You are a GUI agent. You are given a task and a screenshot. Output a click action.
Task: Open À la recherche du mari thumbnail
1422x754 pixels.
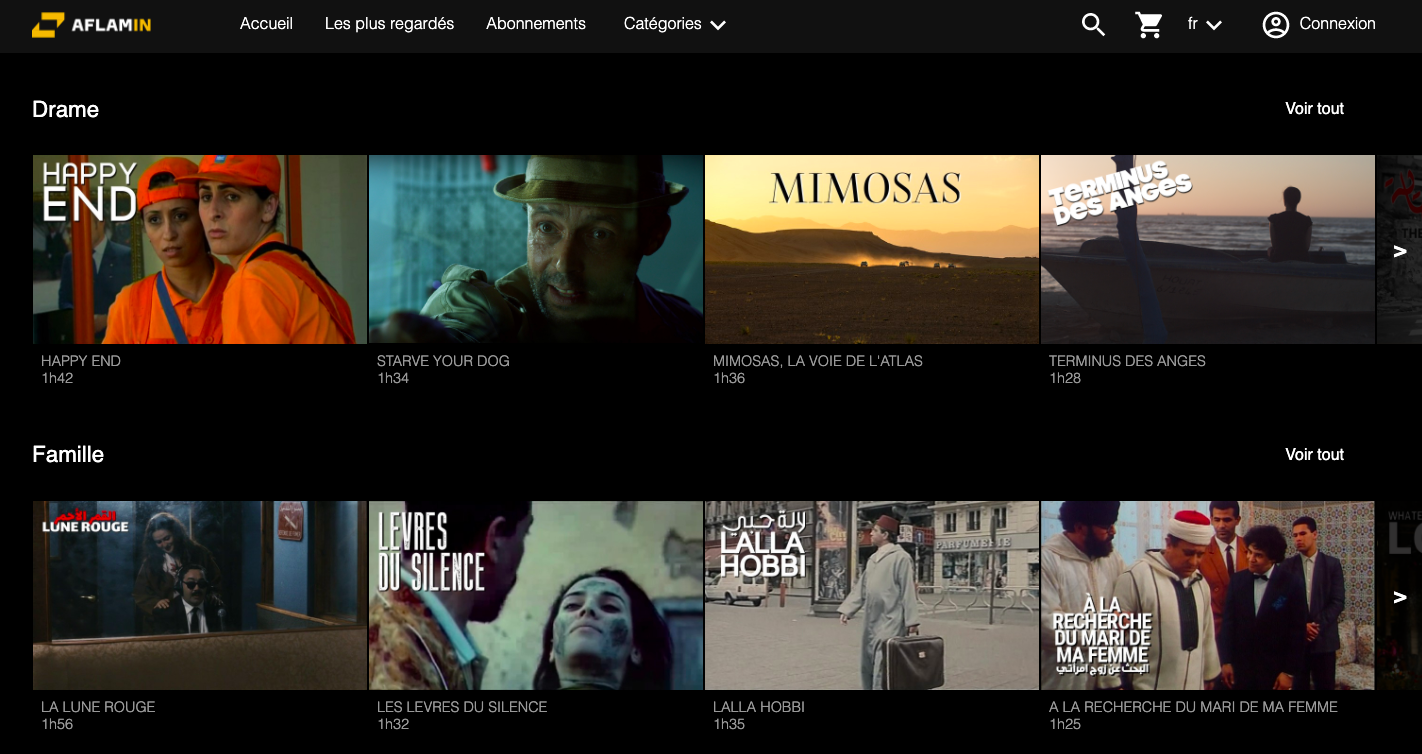1208,595
